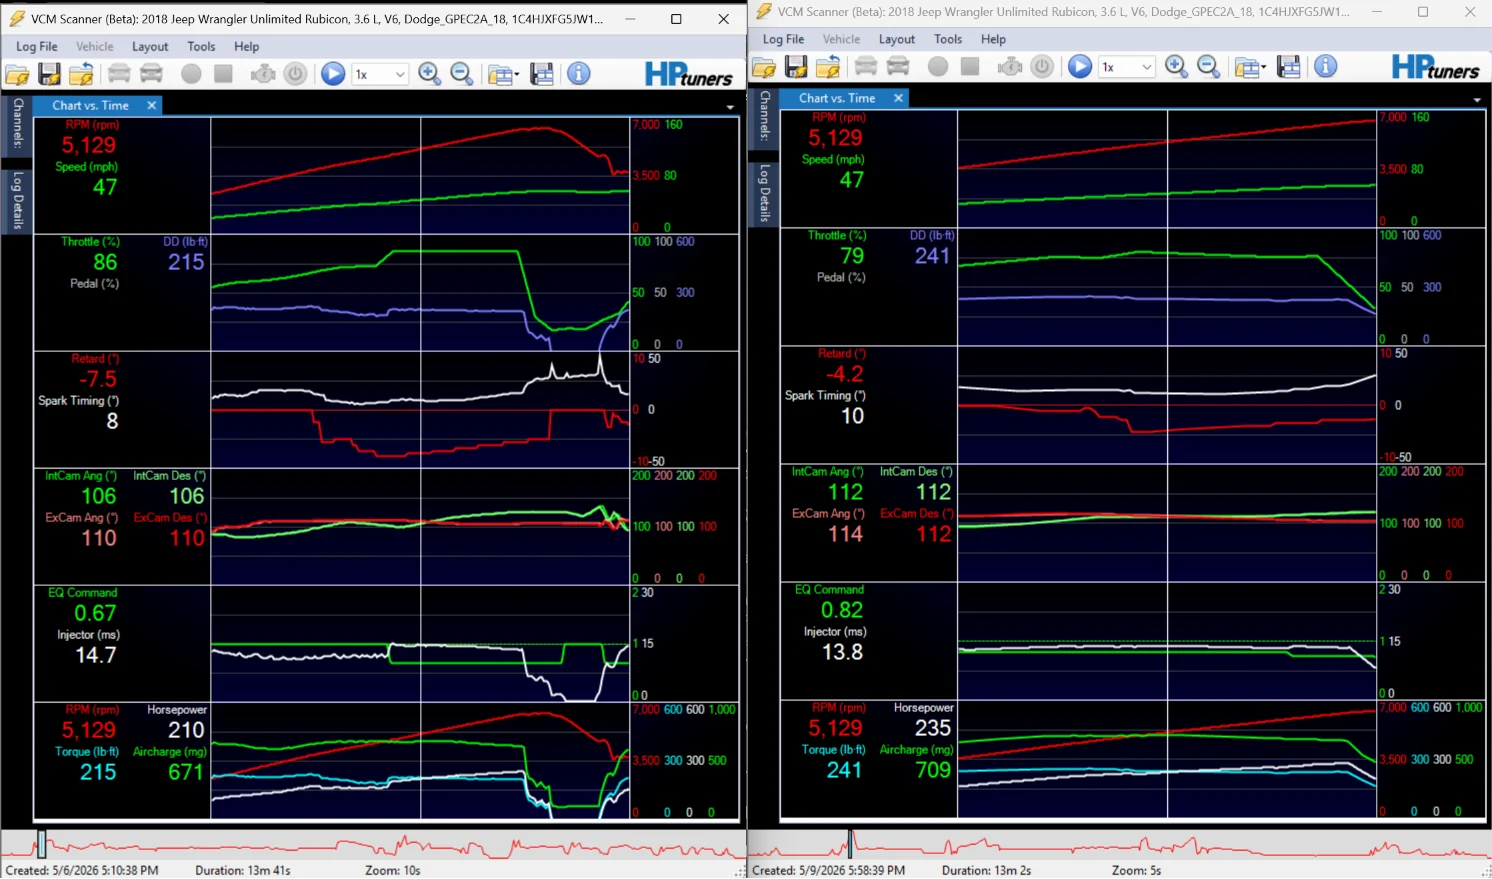The width and height of the screenshot is (1492, 879).
Task: Click Open Log File icon in left window
Action: tap(17, 74)
